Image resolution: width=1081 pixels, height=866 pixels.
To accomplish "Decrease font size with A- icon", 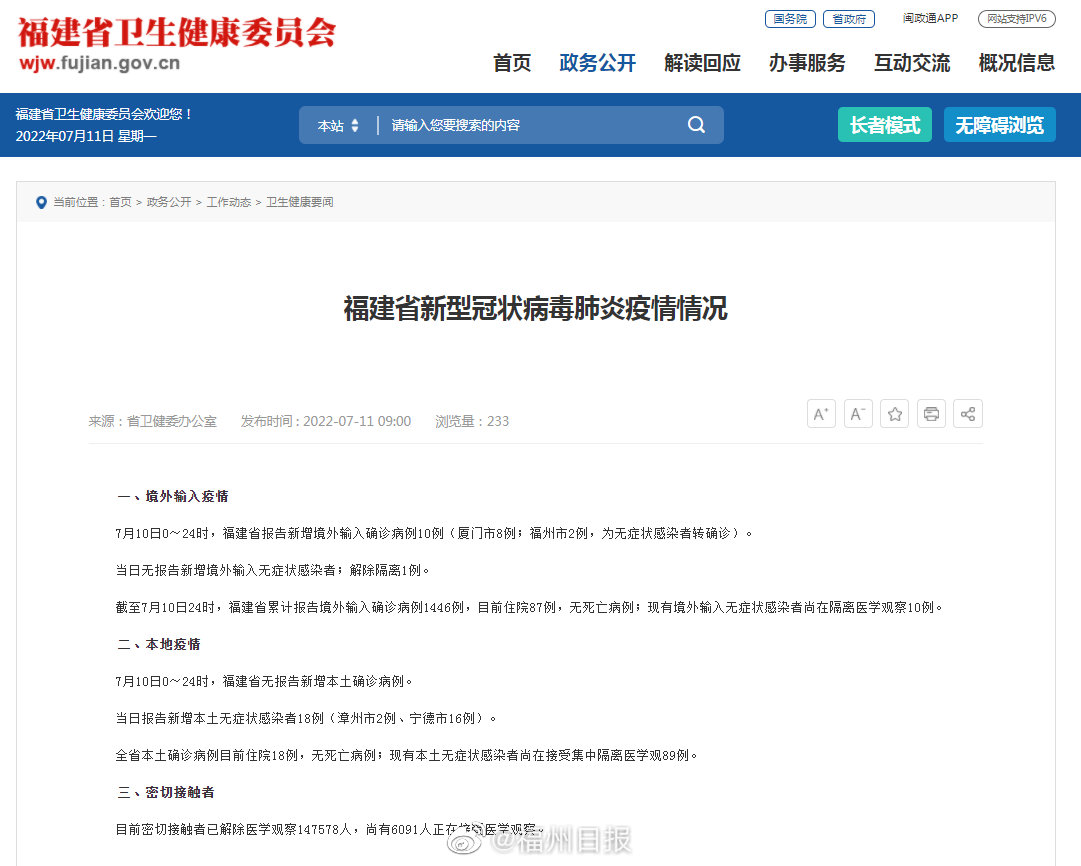I will tap(858, 414).
